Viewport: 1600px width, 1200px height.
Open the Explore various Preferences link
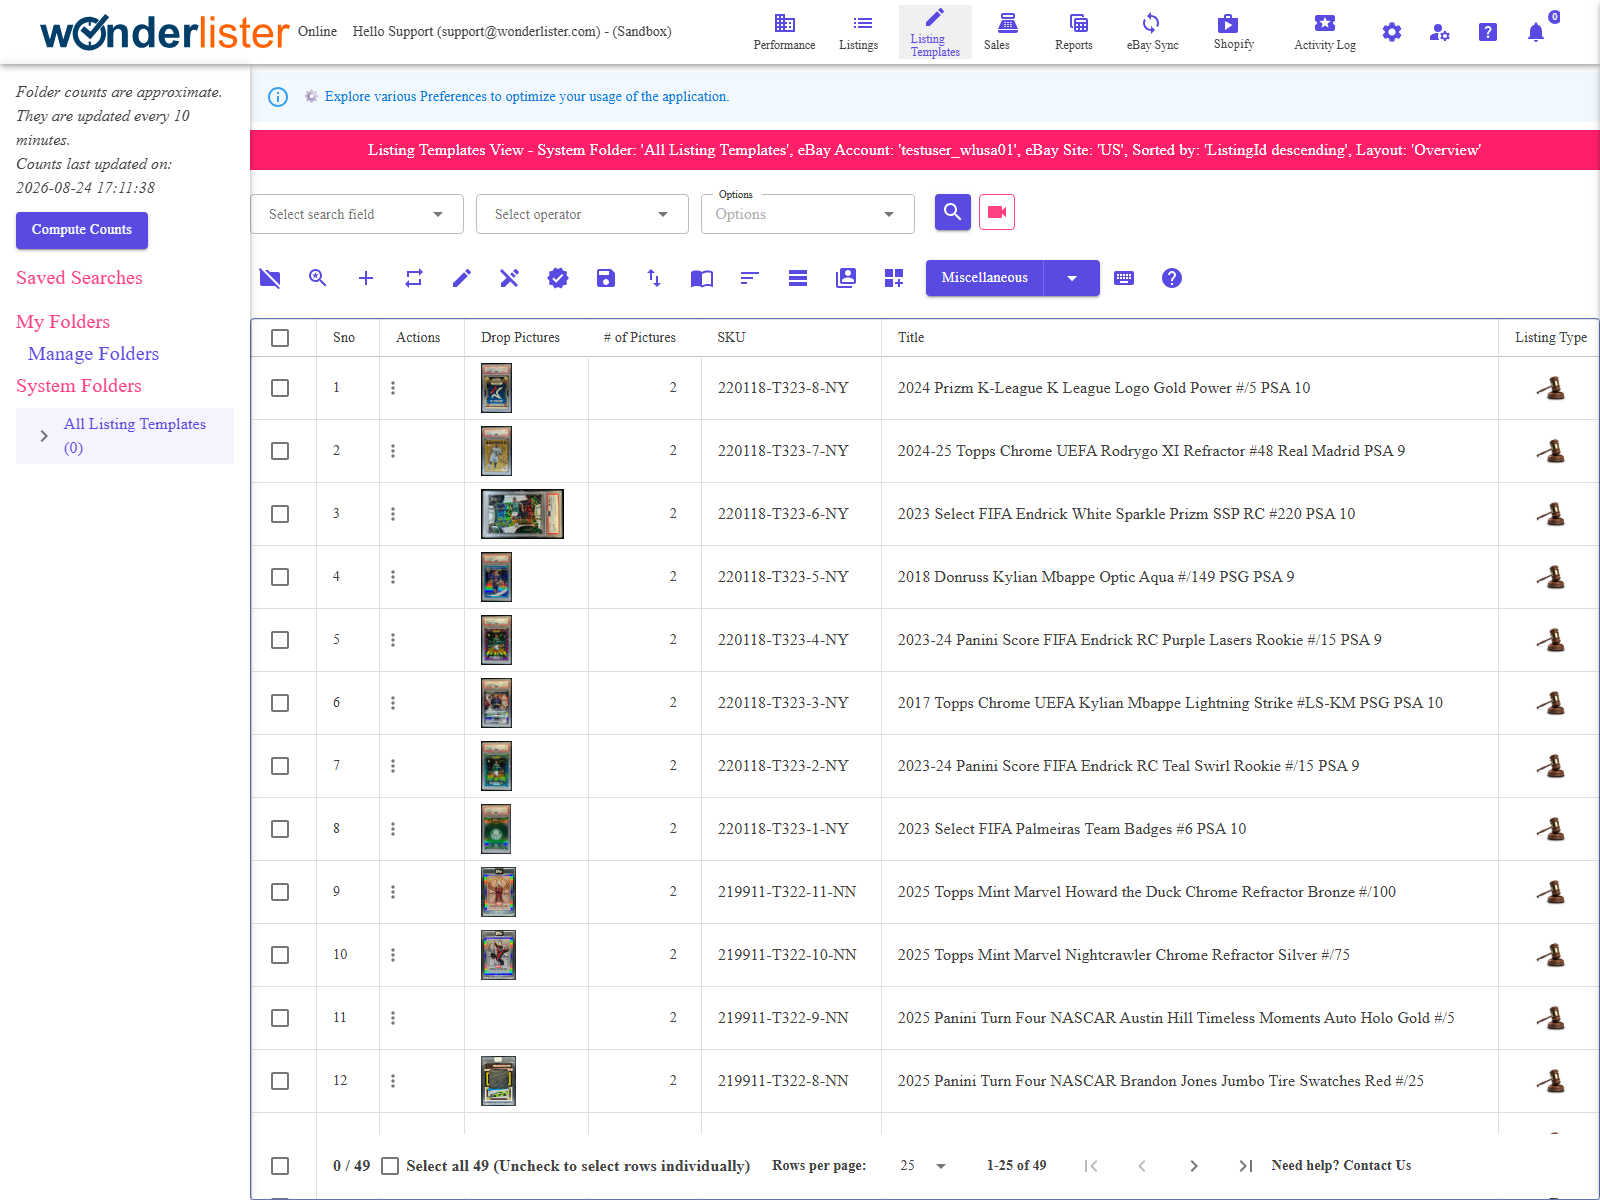(527, 97)
